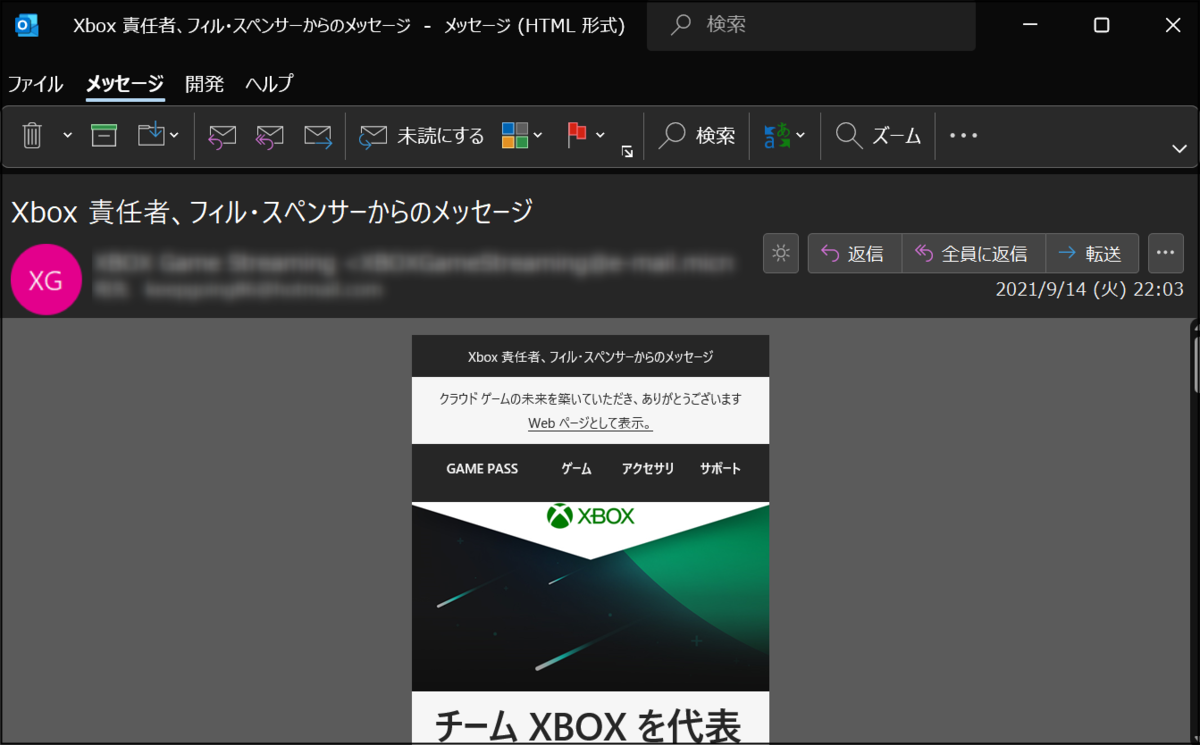1200x745 pixels.
Task: Click inside the top search field
Action: [x=811, y=25]
